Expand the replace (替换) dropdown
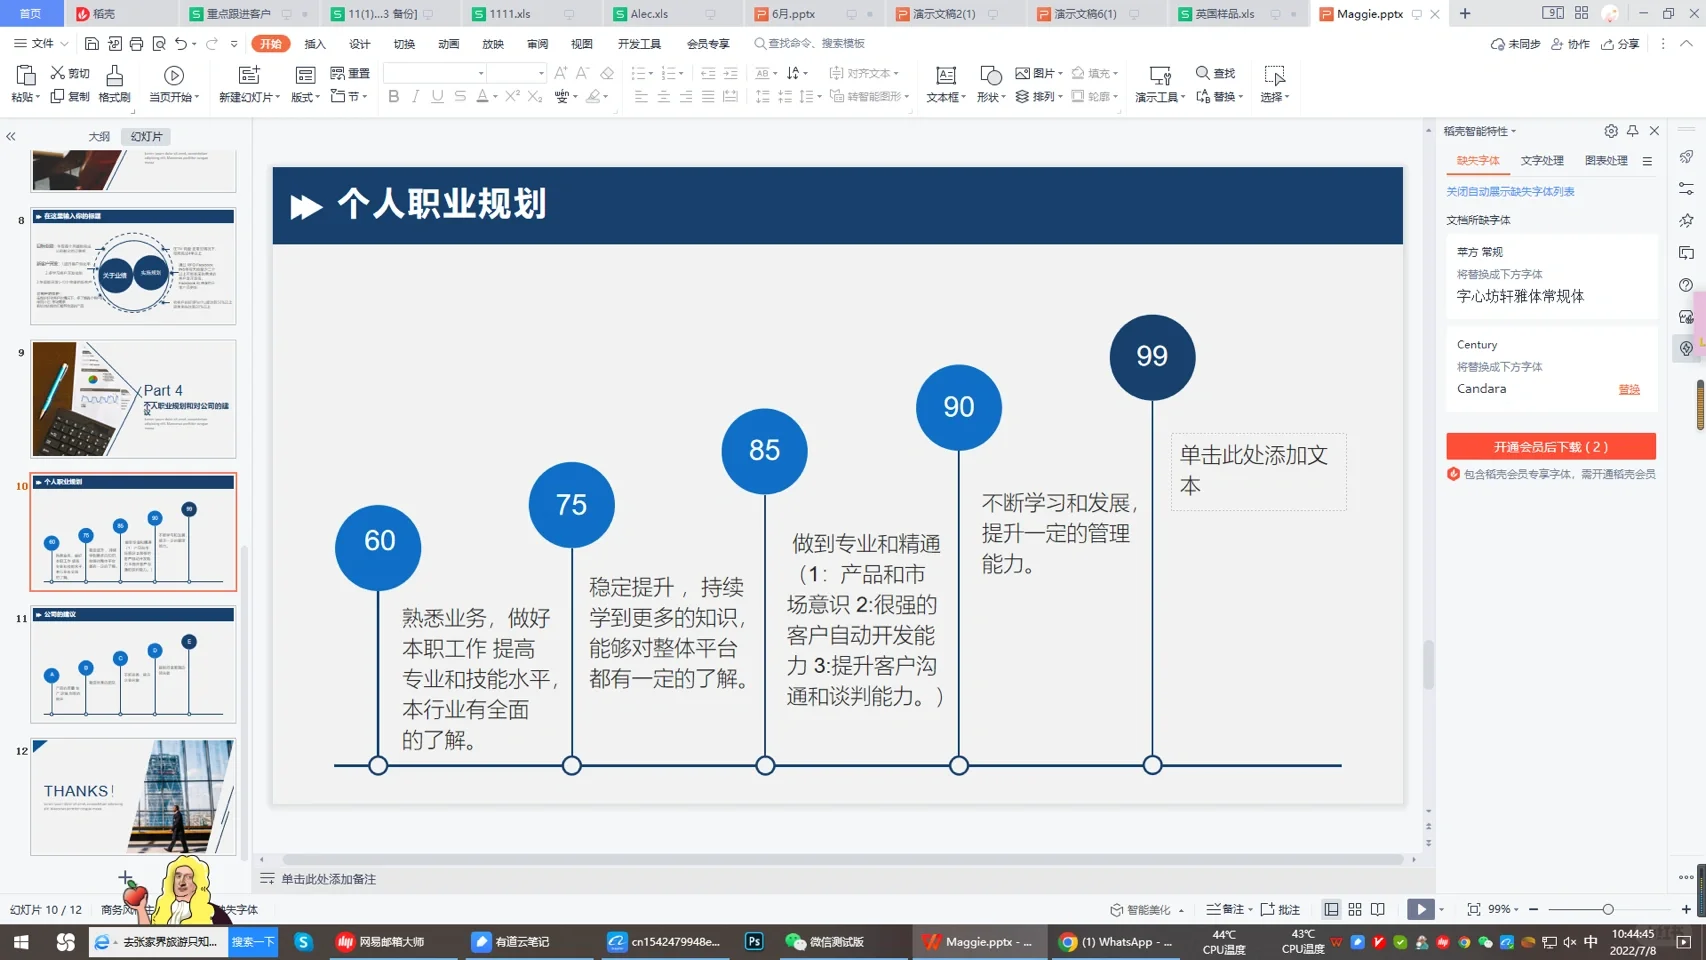 pos(1241,97)
